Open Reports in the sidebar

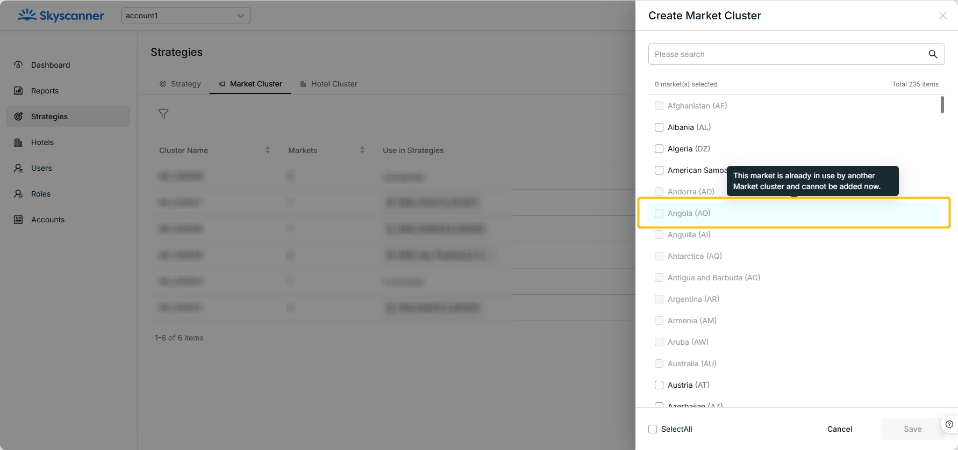[x=68, y=91]
